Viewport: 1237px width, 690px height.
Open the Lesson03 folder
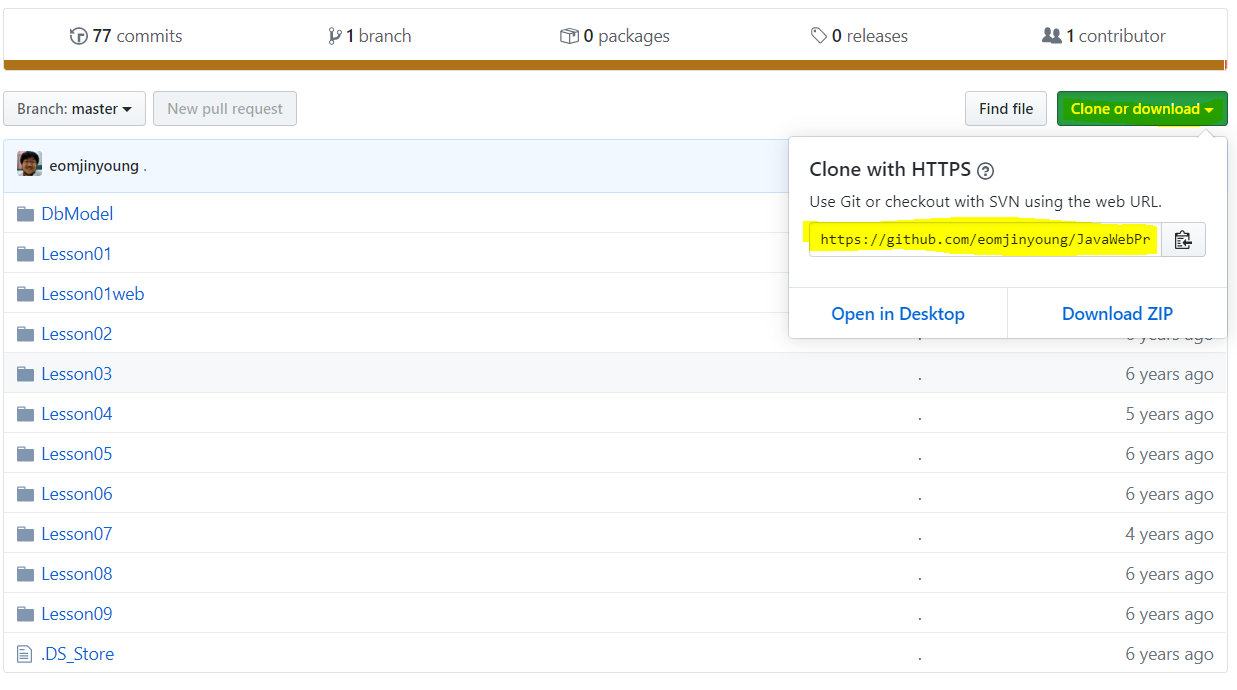click(77, 373)
